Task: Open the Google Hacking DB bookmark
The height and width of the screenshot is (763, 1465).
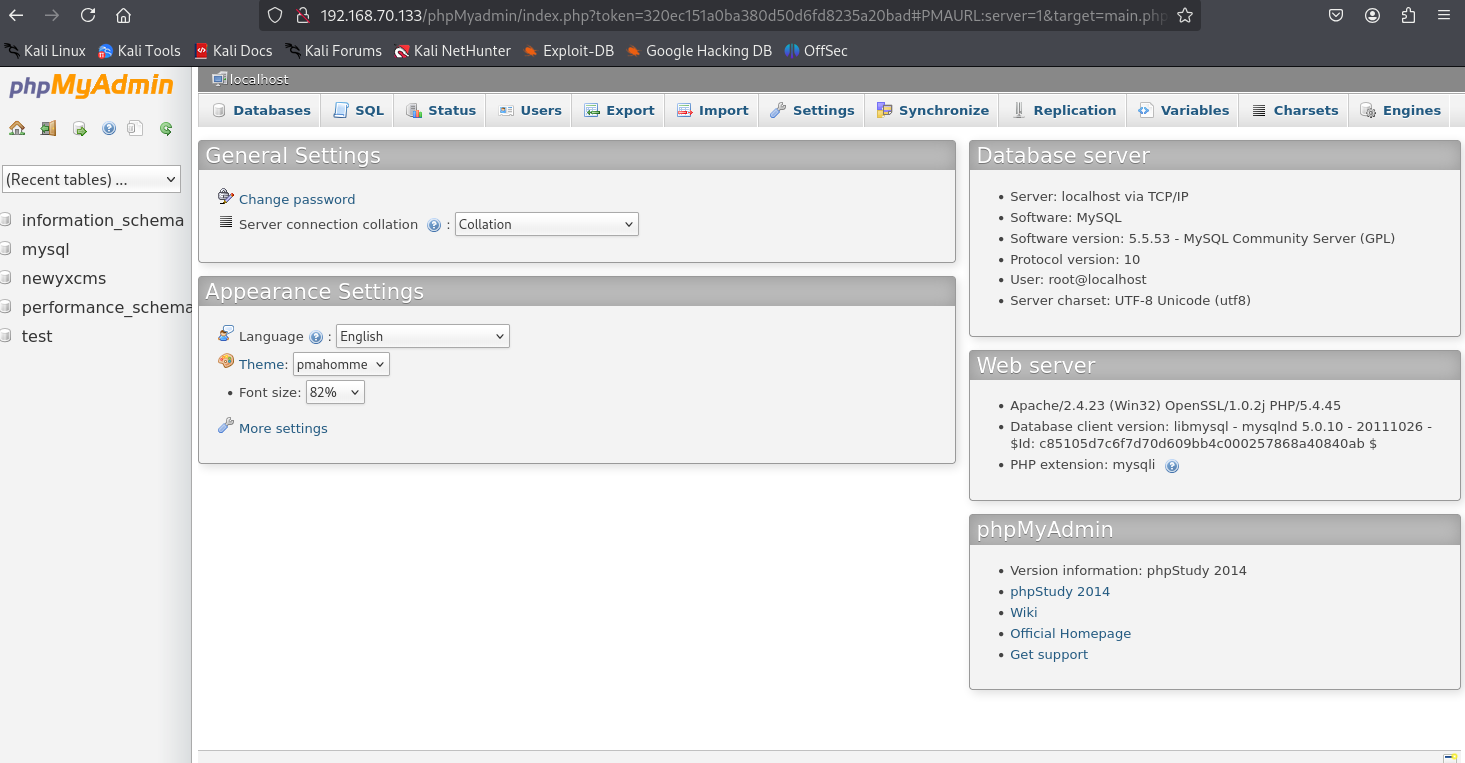Action: 699,50
